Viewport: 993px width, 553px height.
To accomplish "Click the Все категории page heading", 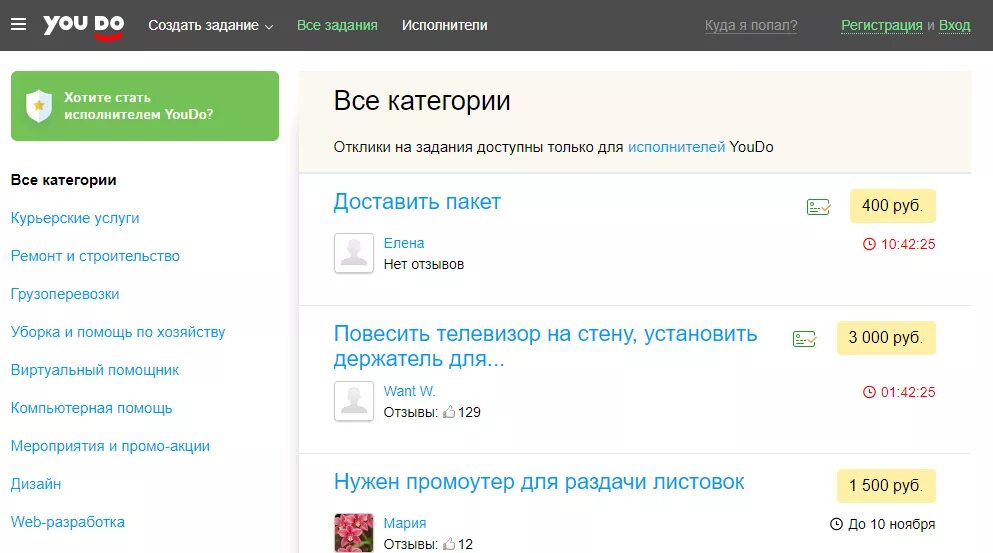I will [x=422, y=101].
